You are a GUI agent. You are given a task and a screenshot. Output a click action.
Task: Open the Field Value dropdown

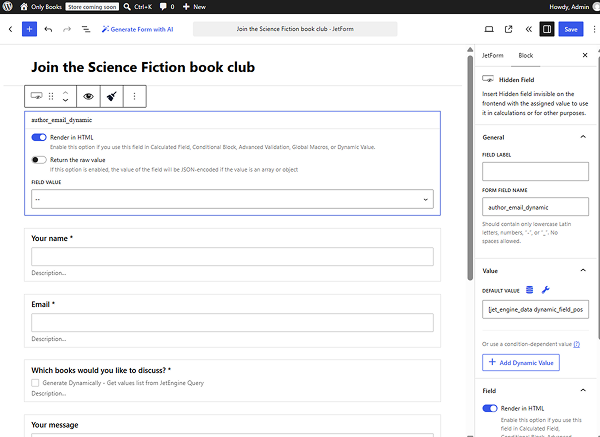[232, 199]
